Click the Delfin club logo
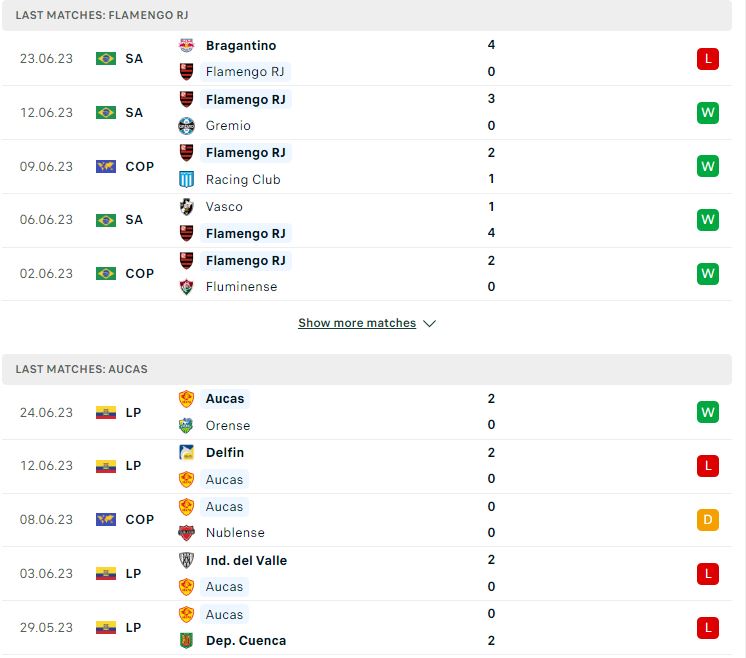The height and width of the screenshot is (658, 746). coord(186,452)
